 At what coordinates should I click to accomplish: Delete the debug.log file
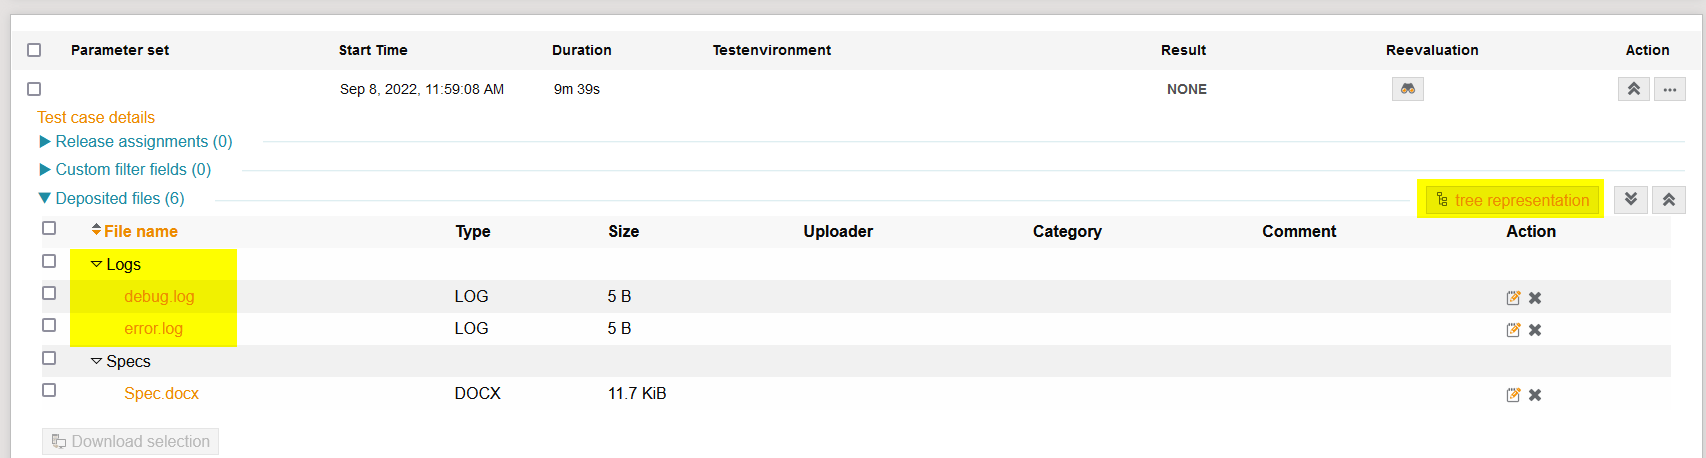(x=1535, y=298)
